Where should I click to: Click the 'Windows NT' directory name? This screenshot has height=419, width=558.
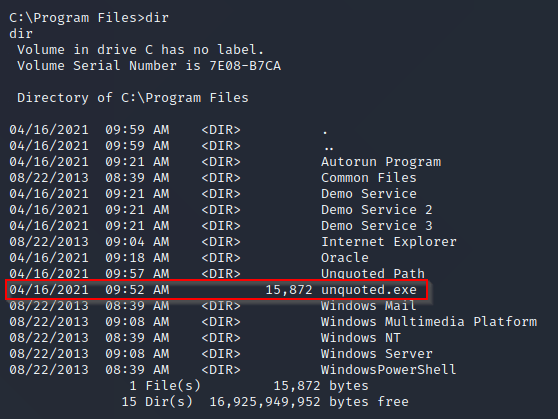coord(361,338)
